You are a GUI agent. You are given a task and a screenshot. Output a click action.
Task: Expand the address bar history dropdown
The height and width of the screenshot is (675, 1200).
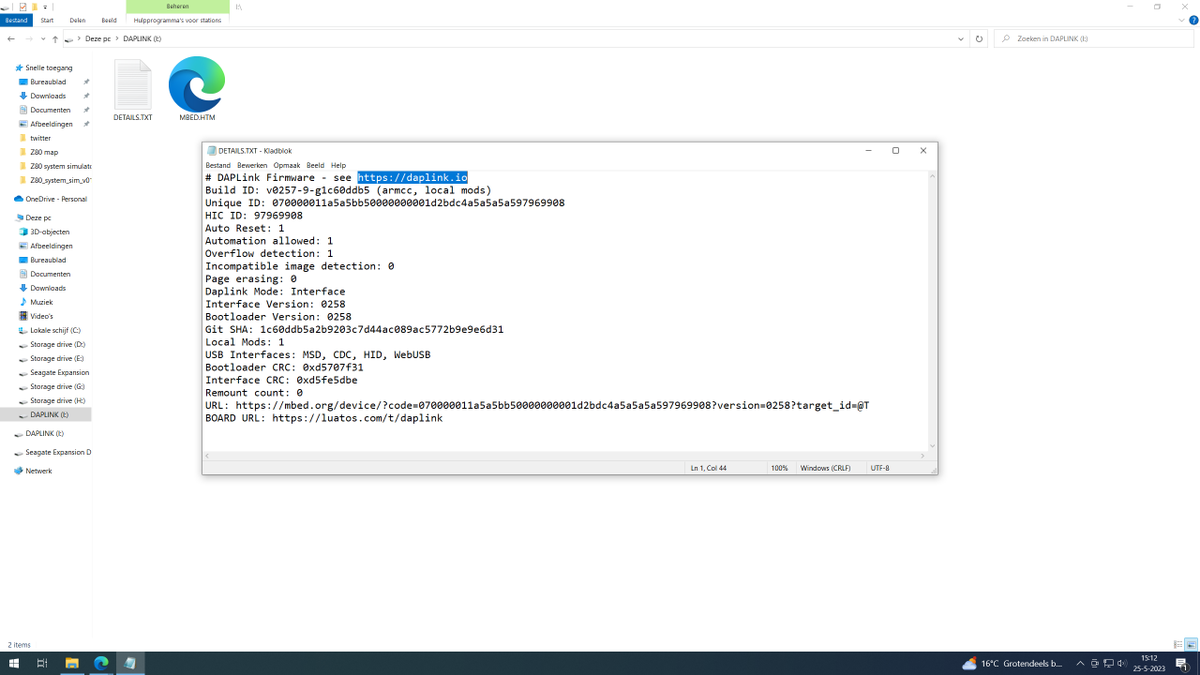(x=961, y=39)
